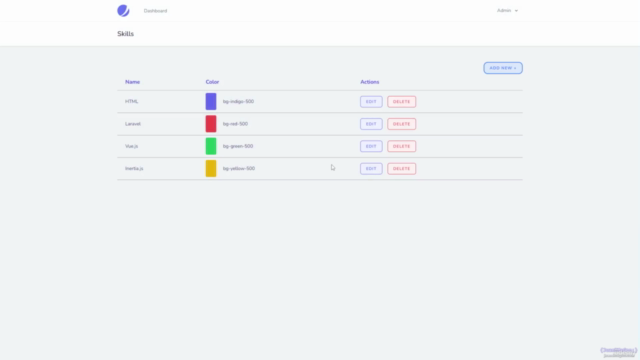Open the Dashboard nav link
Image resolution: width=640 pixels, height=360 pixels.
155,11
